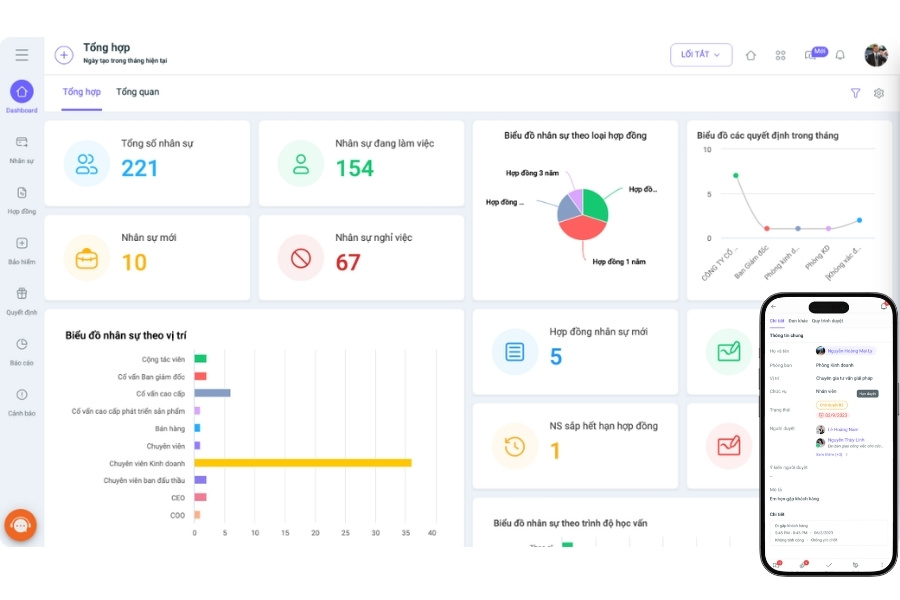The height and width of the screenshot is (600, 900).
Task: Click the Hợp đồng 3 năm pie label
Action: (x=532, y=173)
